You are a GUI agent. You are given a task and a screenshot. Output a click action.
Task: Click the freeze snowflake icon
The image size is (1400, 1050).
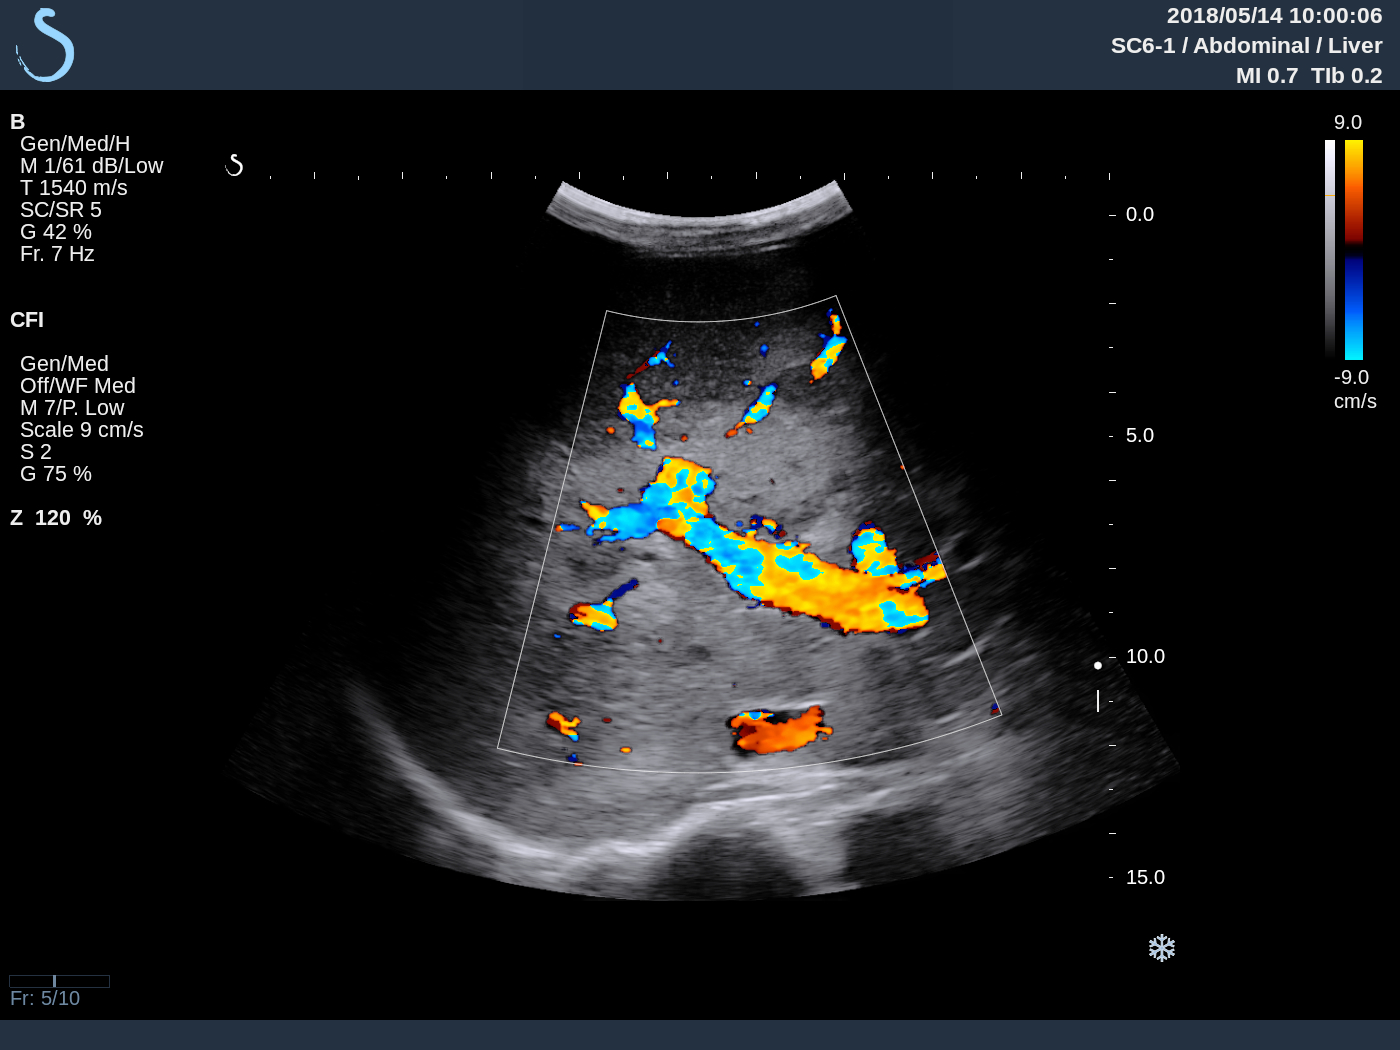click(1161, 946)
